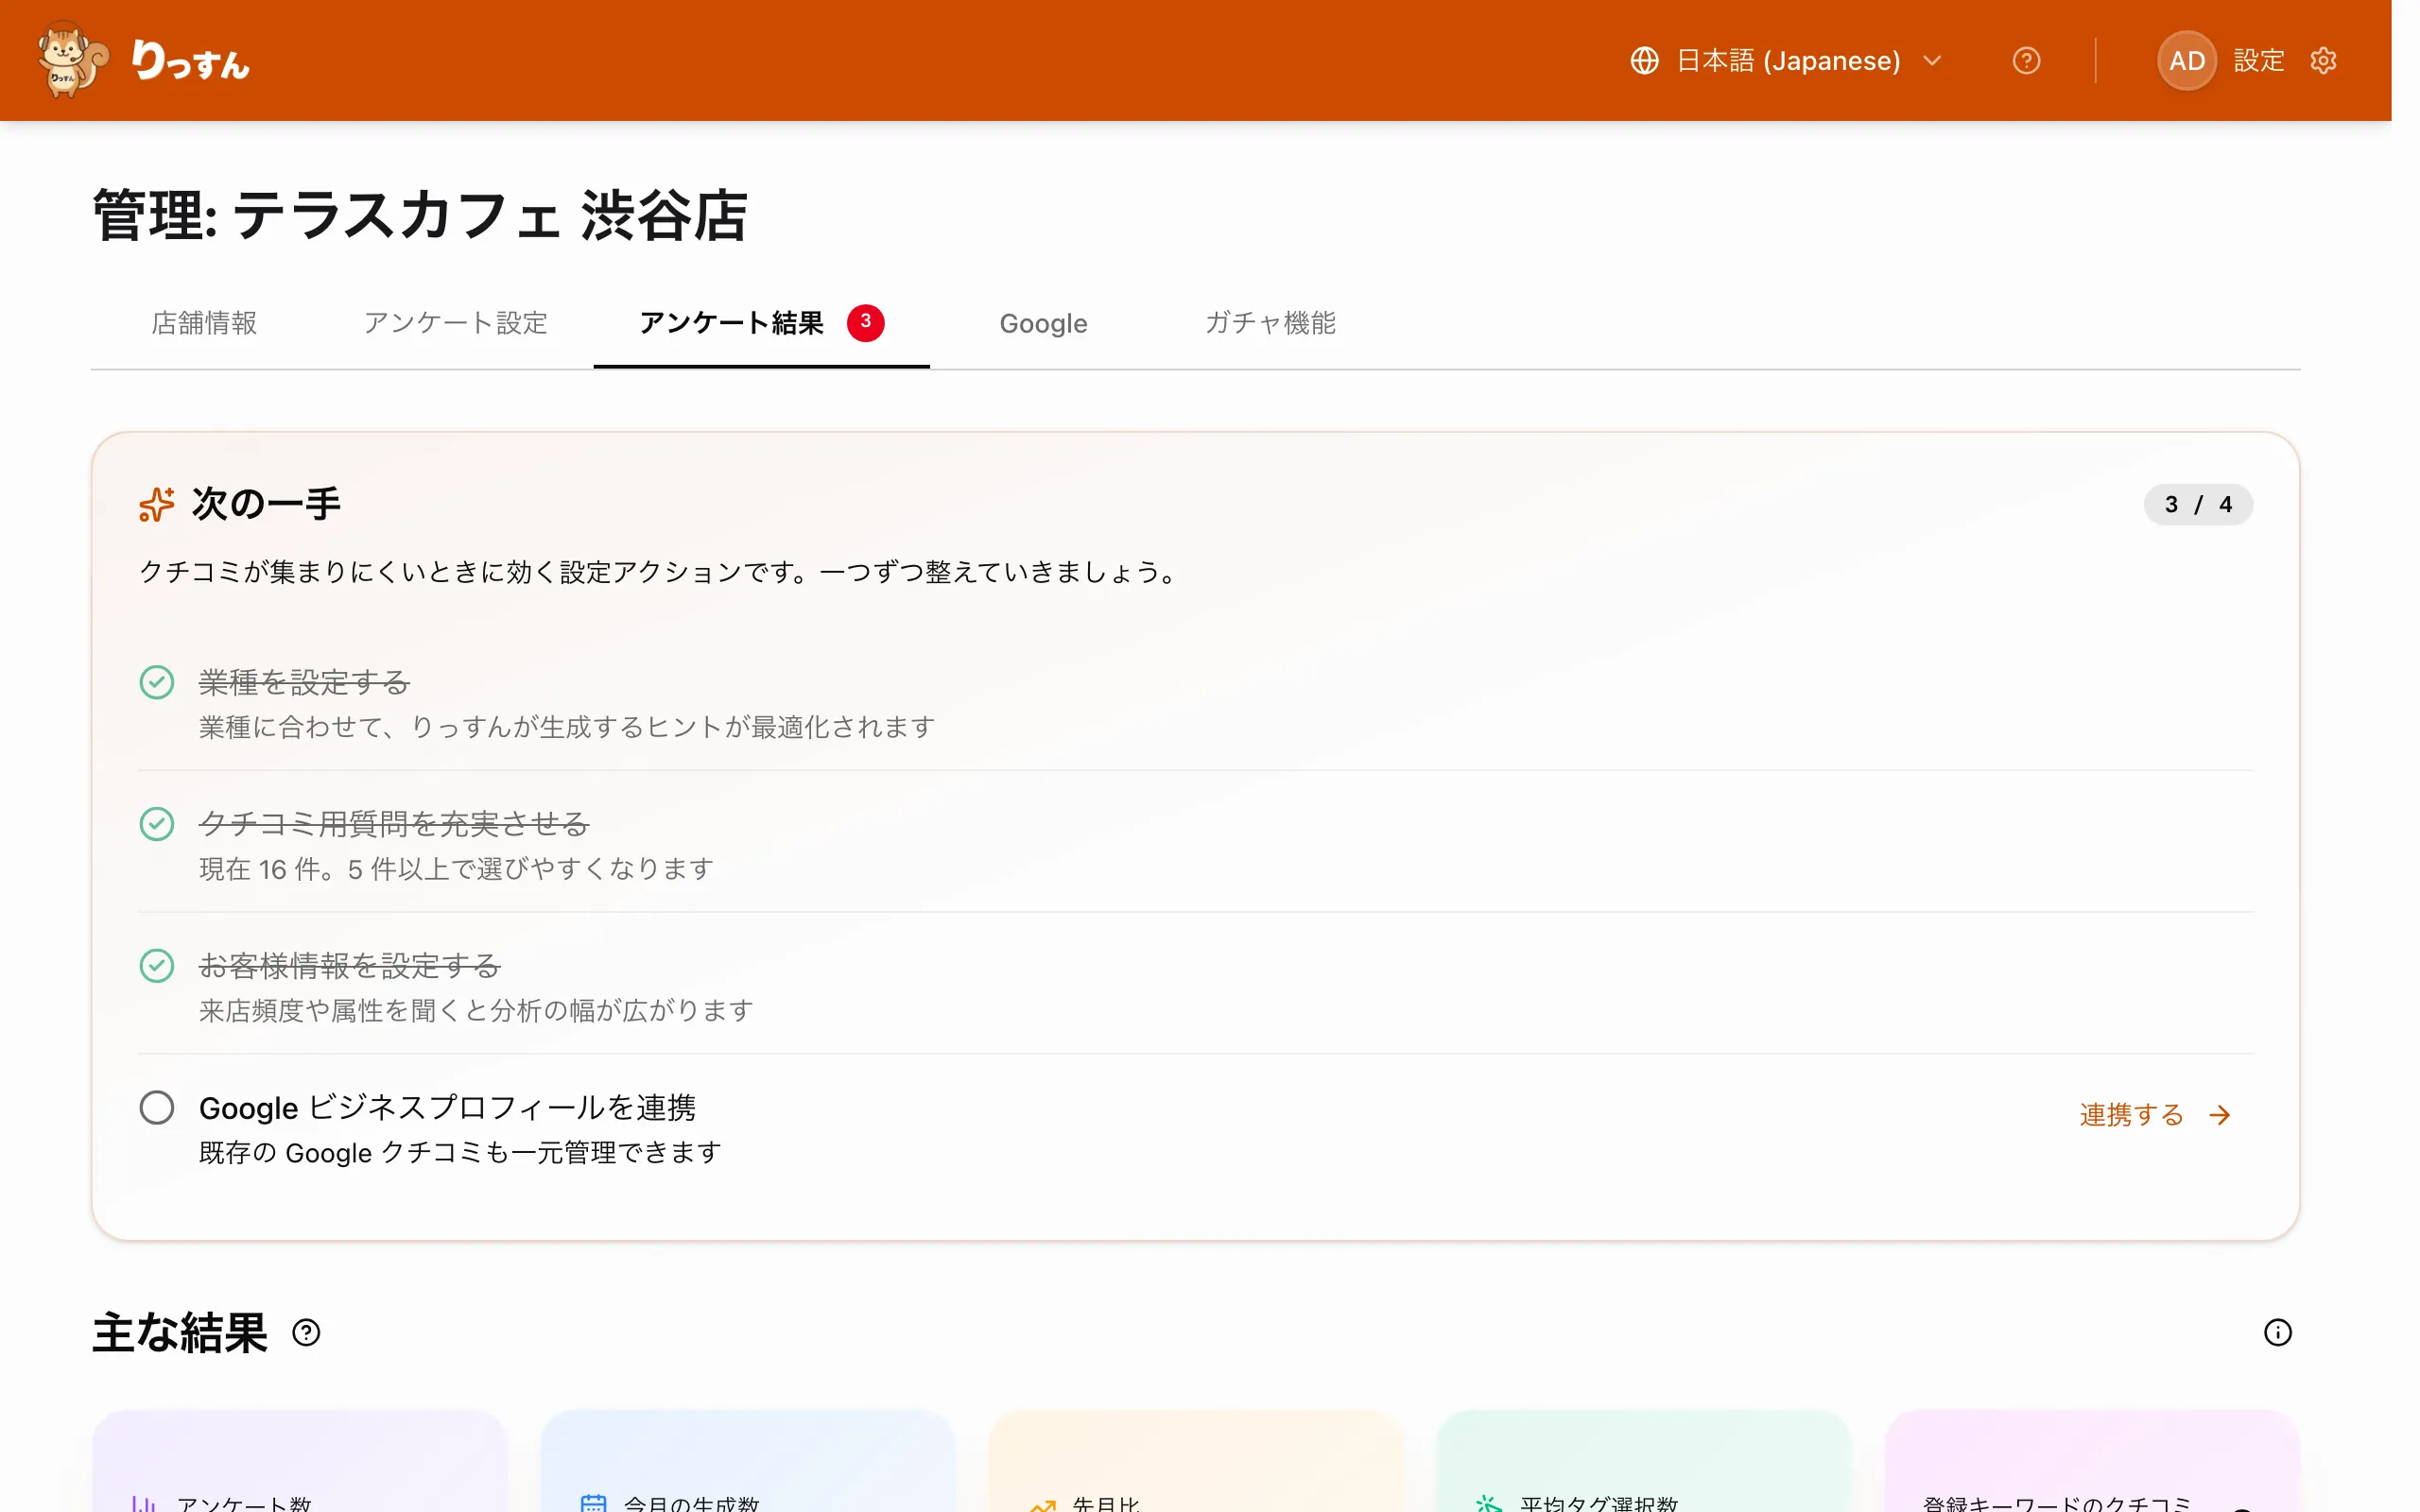Image resolution: width=2420 pixels, height=1512 pixels.
Task: Click the 3 / 4 progress indicator pill
Action: click(2197, 505)
